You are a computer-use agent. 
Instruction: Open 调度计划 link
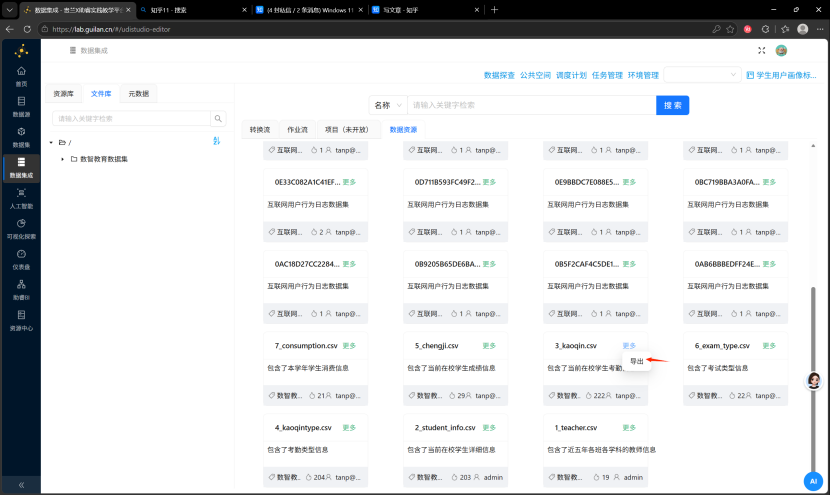point(571,75)
